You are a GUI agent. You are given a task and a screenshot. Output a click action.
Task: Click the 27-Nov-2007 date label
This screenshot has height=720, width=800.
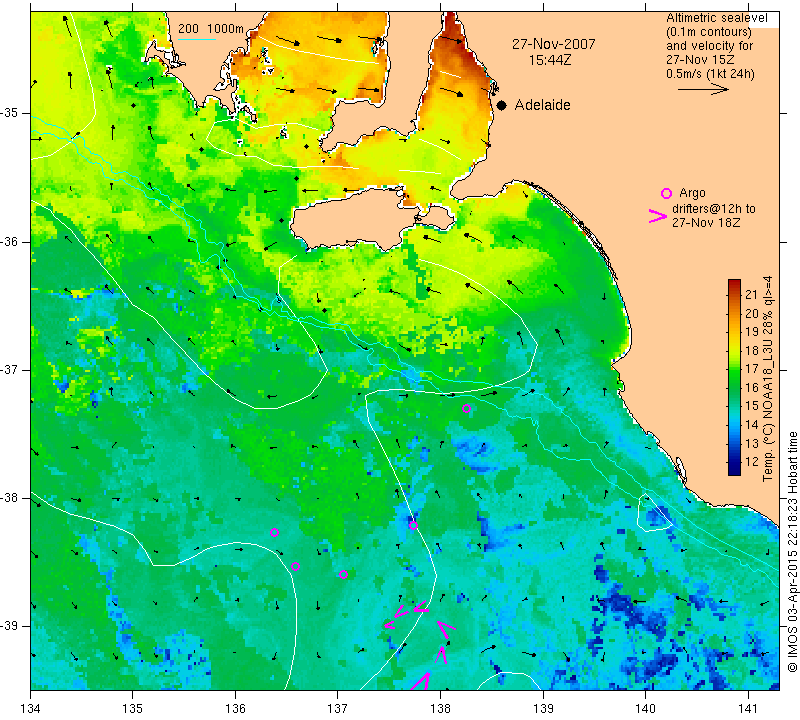click(554, 44)
